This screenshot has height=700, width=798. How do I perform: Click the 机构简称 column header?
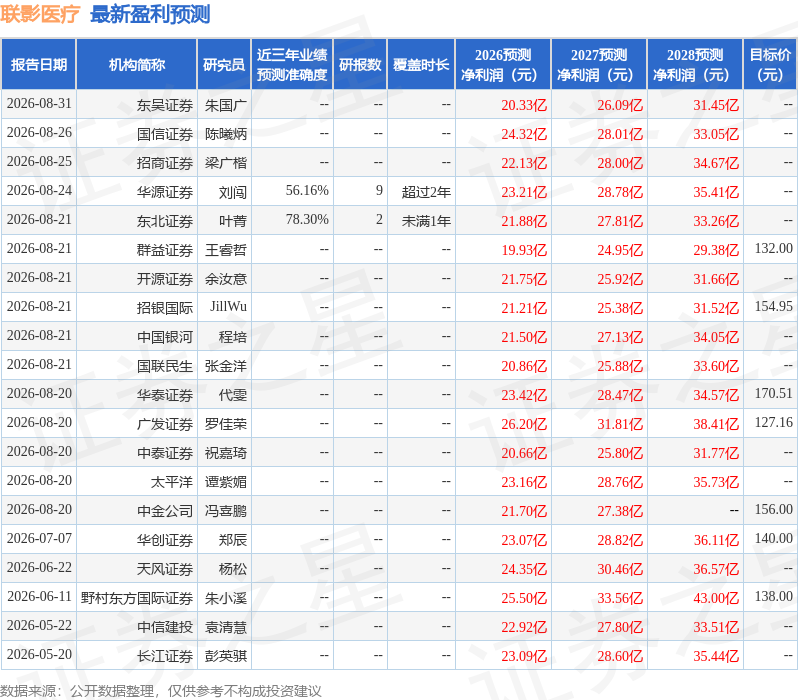tap(136, 65)
